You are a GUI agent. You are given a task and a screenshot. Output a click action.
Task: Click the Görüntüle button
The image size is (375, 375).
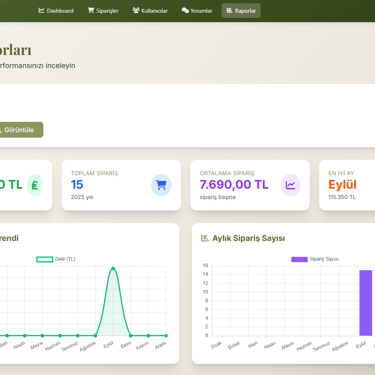pyautogui.click(x=19, y=130)
